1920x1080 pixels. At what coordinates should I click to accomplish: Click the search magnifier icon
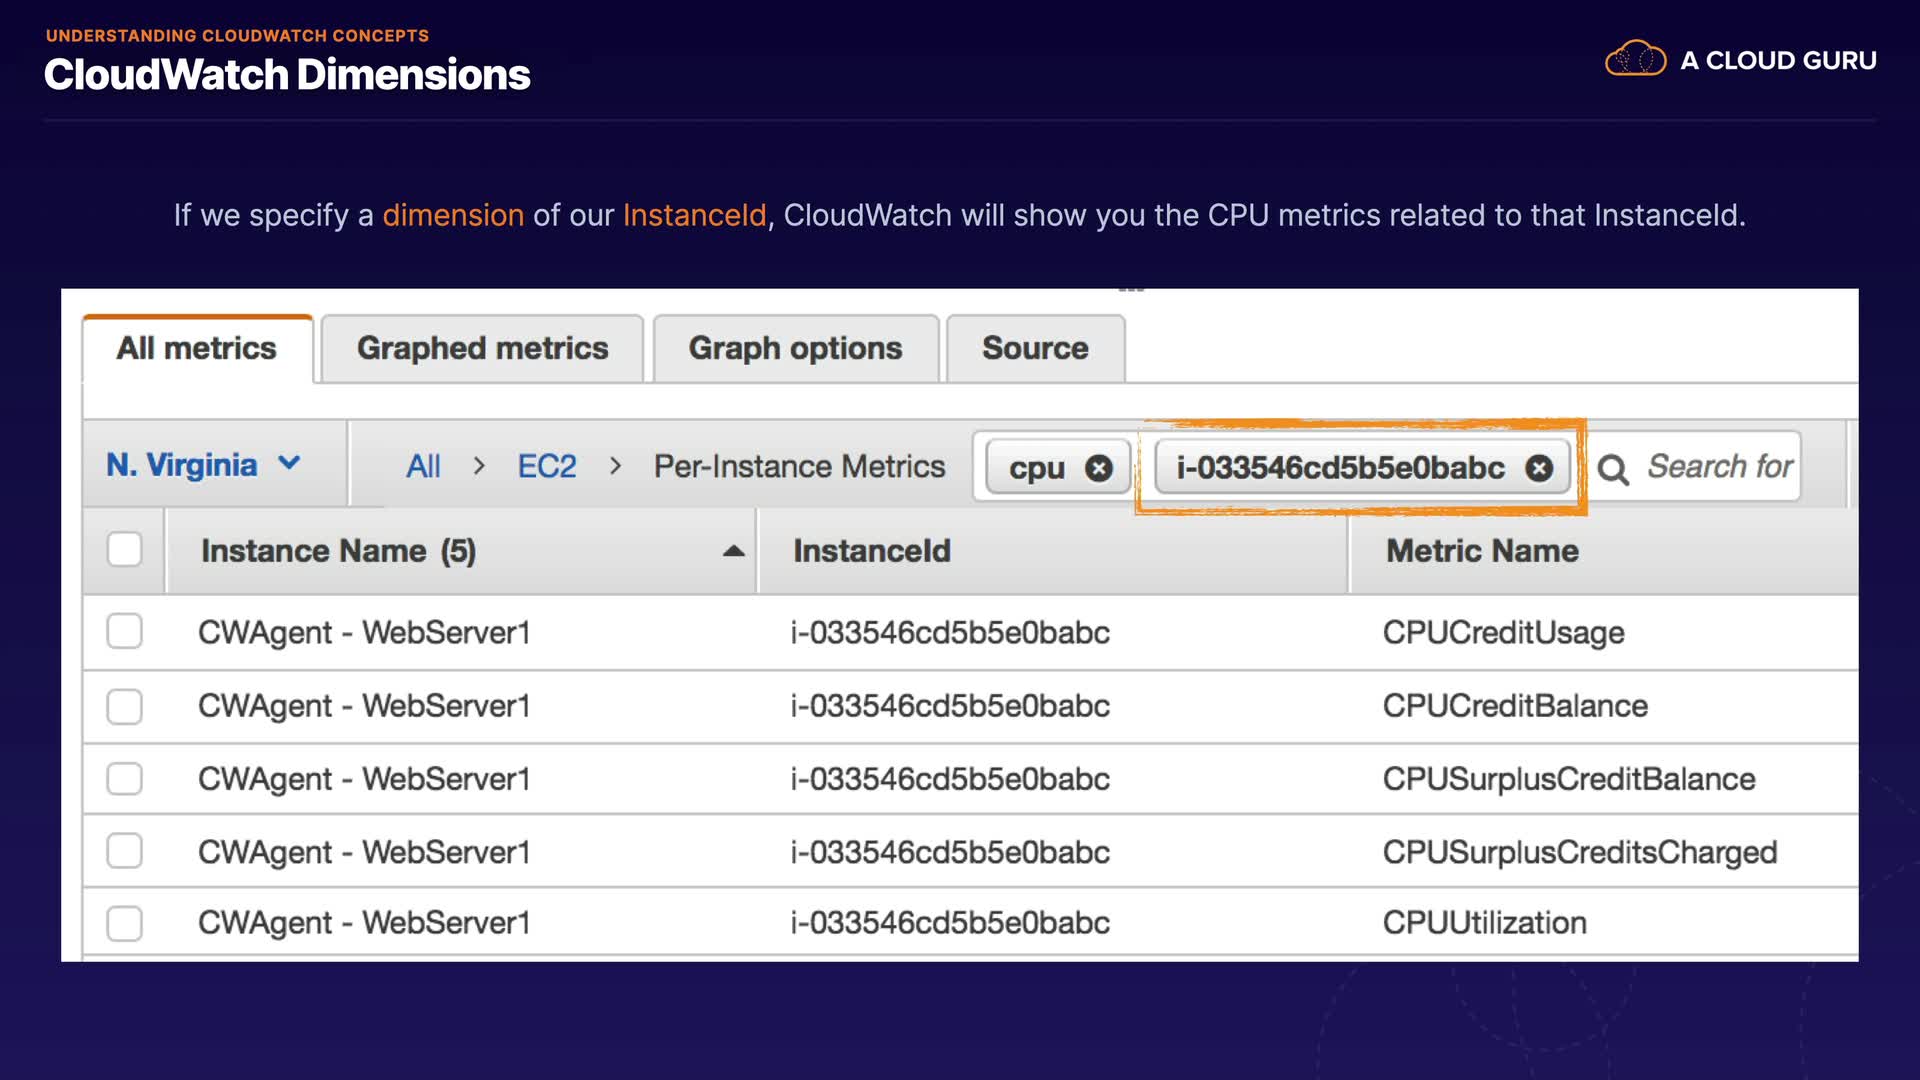tap(1612, 468)
